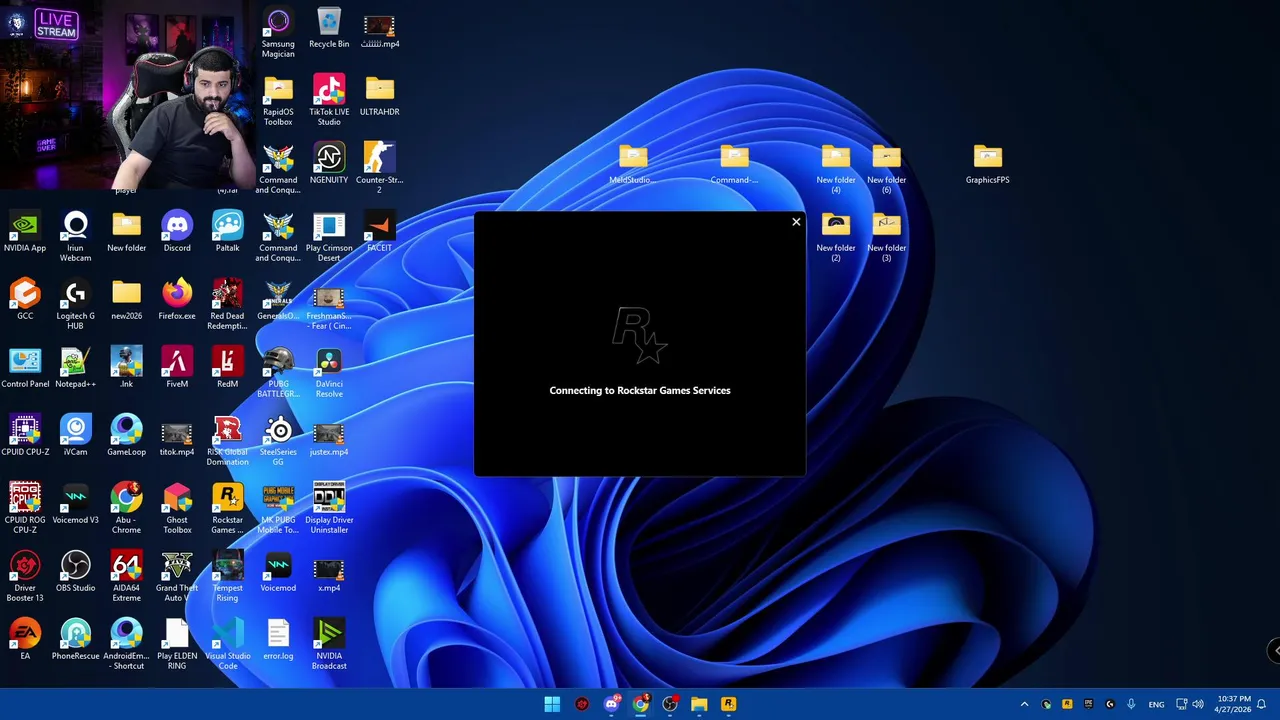Select NVIDIA Broadcast desktop icon
The height and width of the screenshot is (720, 1280).
329,645
